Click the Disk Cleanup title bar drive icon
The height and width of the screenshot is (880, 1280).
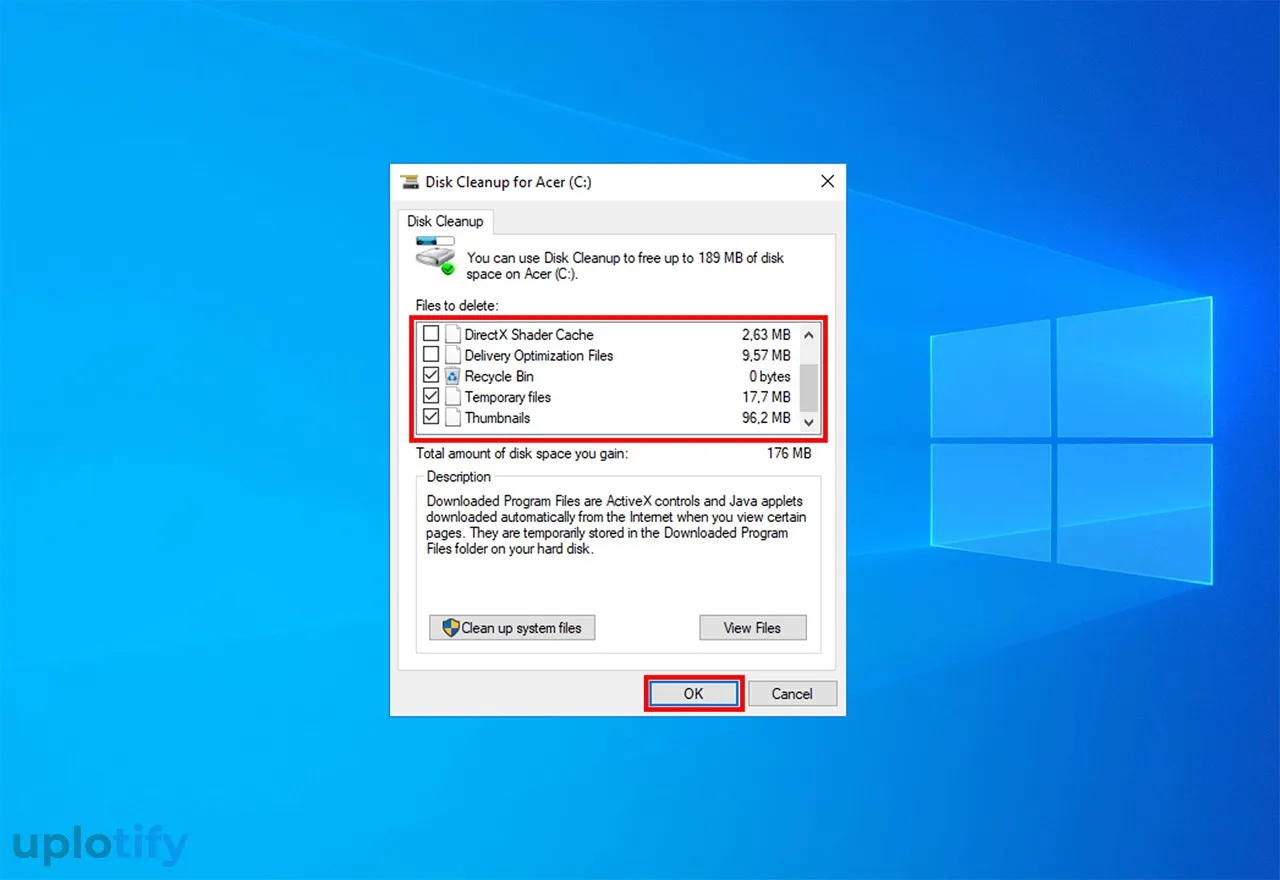tap(410, 182)
